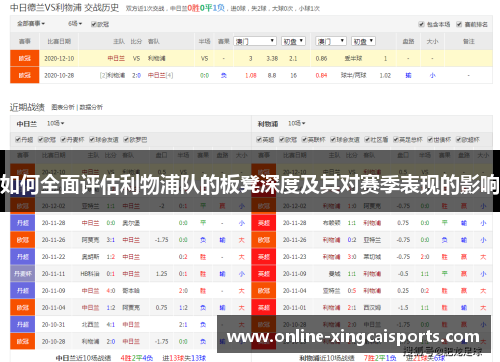Uncheck 社区盾 in the 利物浦 filters

[x=367, y=139]
